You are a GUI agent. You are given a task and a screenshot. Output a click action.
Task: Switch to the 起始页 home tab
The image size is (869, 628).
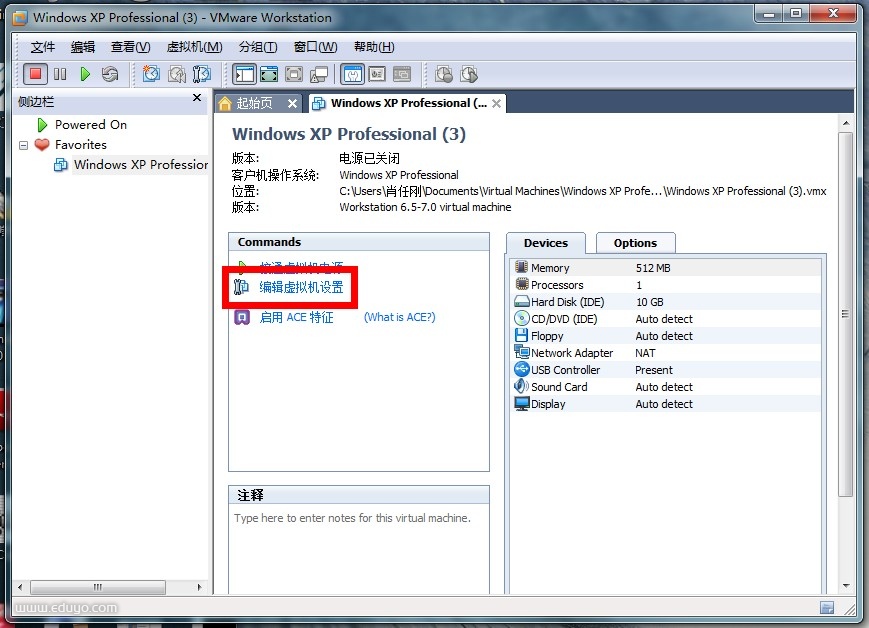(253, 103)
